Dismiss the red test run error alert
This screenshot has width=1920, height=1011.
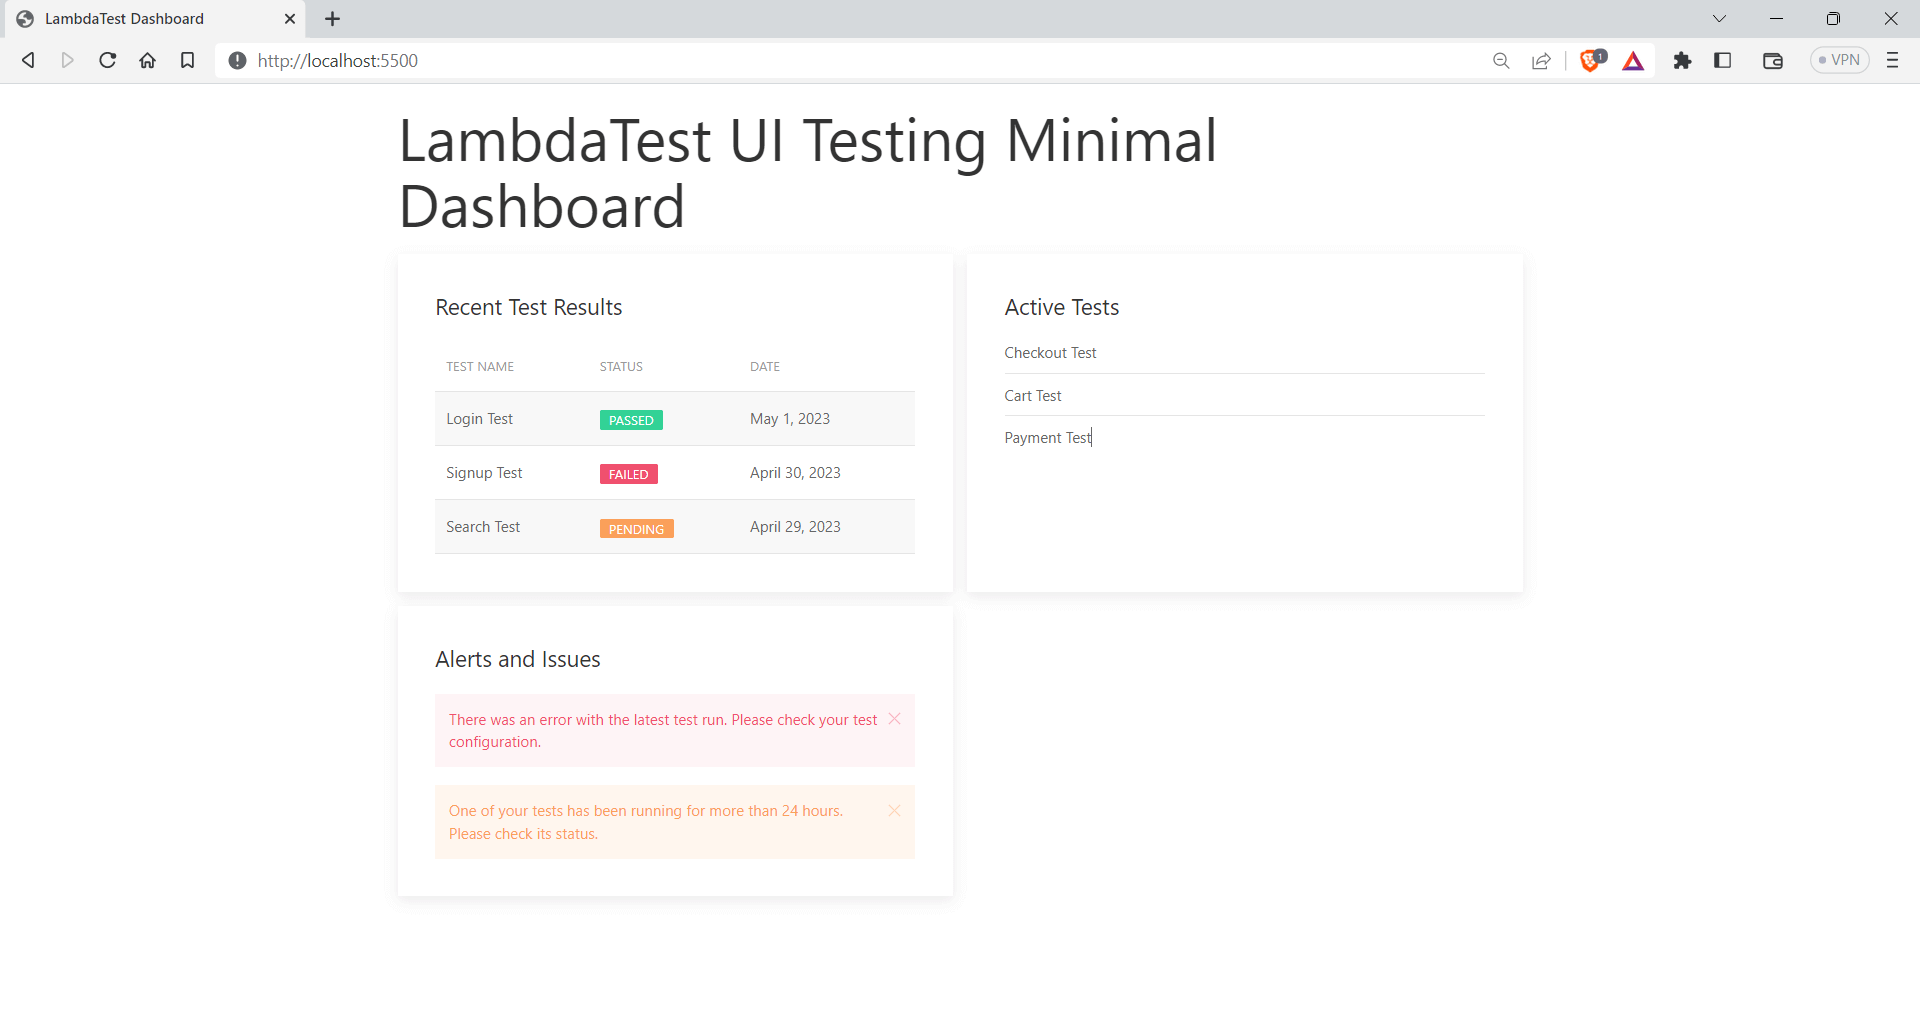click(x=895, y=719)
